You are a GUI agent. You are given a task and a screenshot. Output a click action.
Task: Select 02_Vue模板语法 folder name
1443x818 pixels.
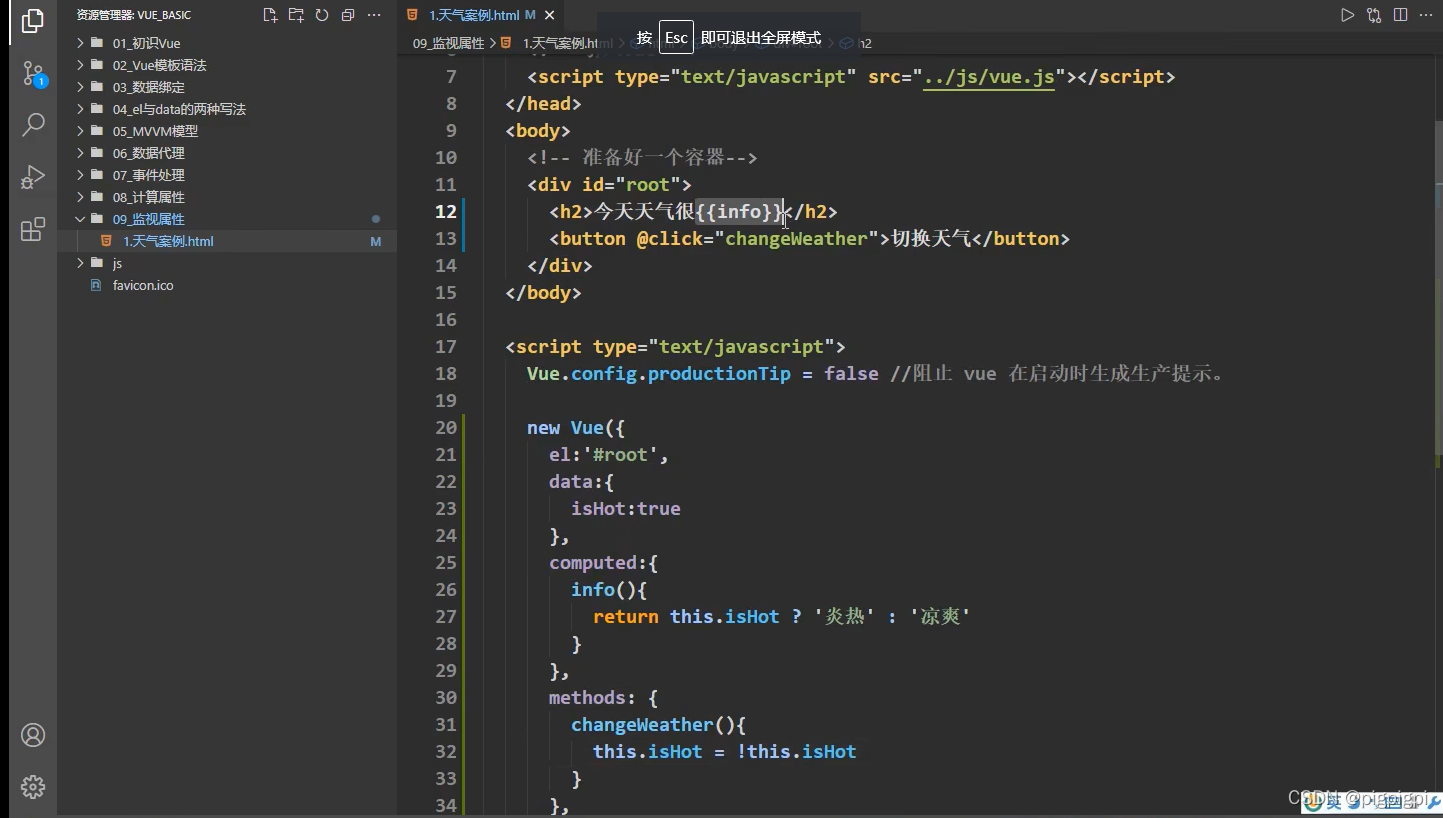click(x=159, y=65)
